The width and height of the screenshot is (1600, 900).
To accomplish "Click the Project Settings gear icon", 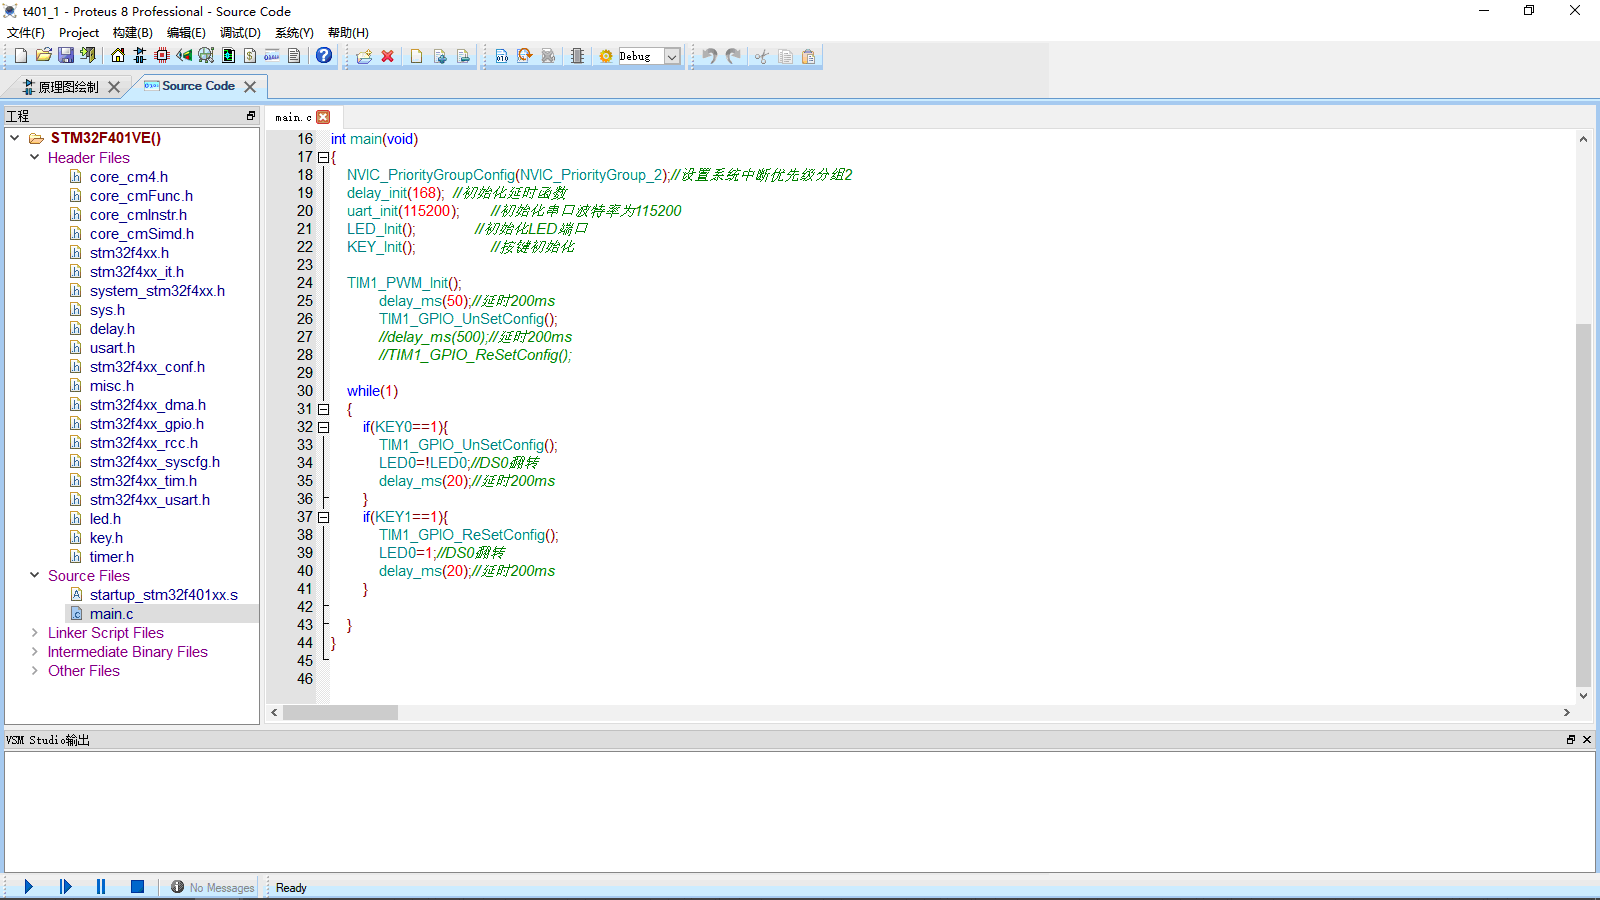I will click(606, 56).
